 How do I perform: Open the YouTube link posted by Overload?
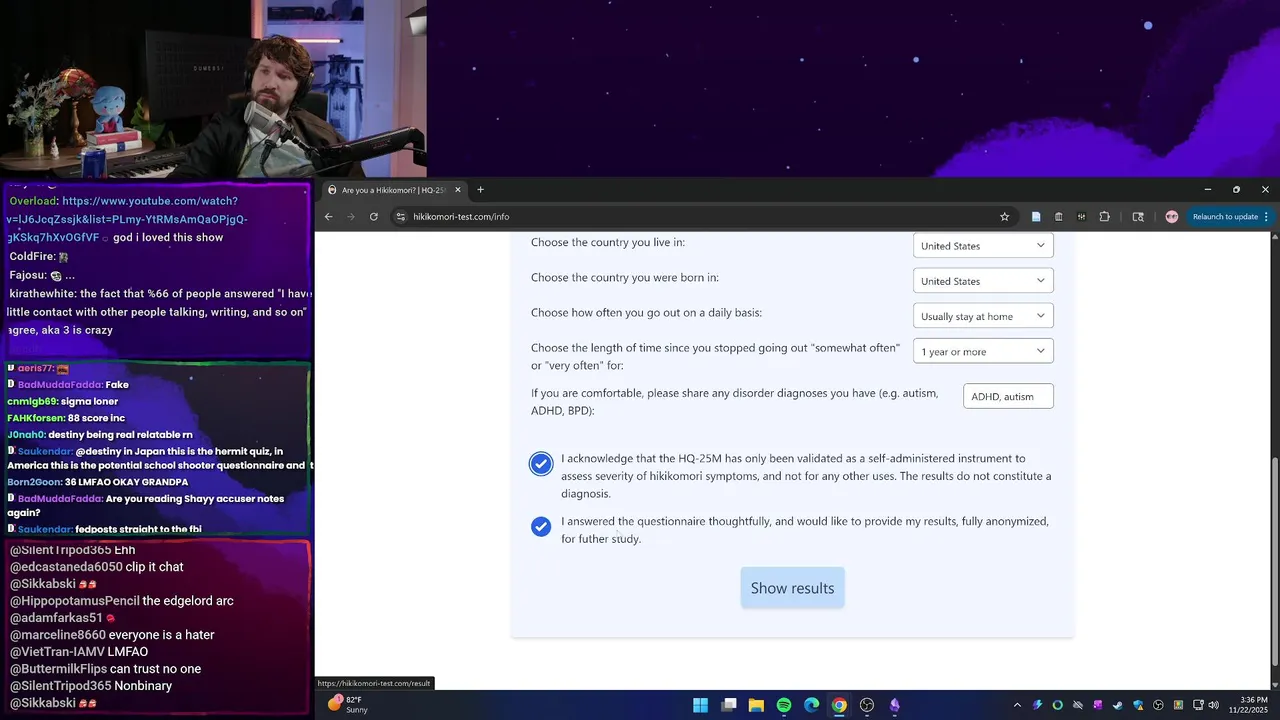point(130,219)
